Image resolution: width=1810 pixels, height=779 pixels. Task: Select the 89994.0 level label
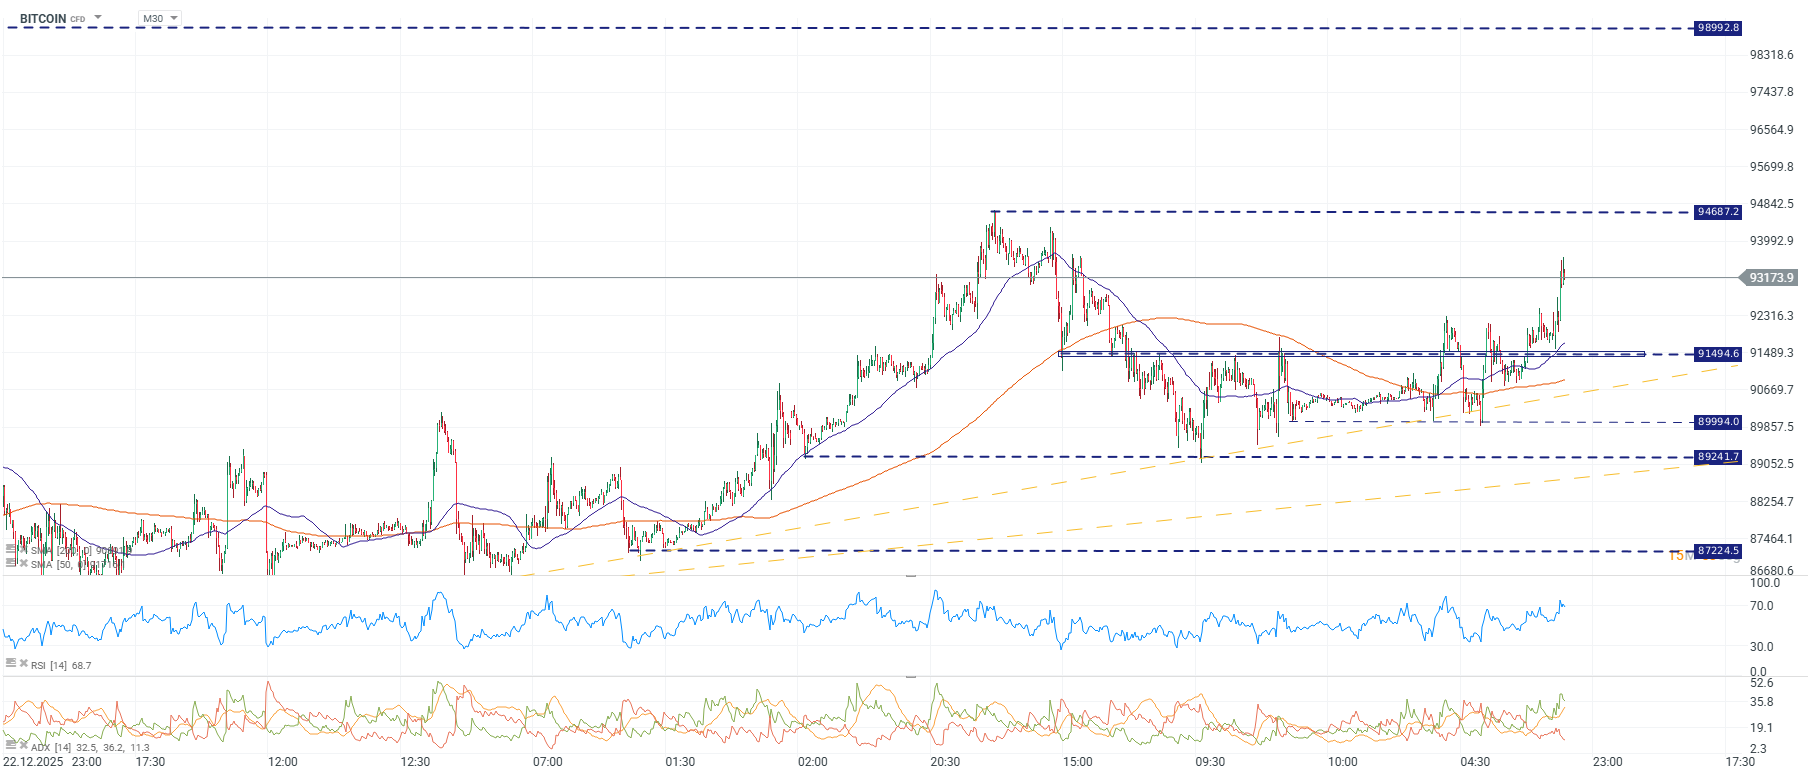pos(1718,422)
